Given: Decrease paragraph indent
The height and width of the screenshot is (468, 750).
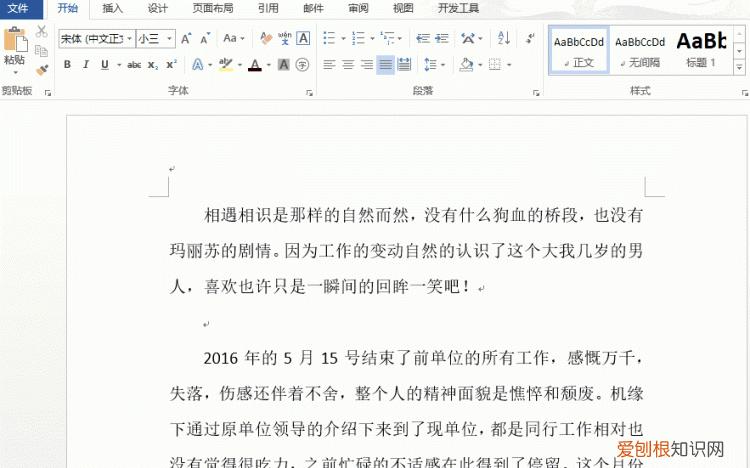Looking at the screenshot, I should pyautogui.click(x=423, y=38).
